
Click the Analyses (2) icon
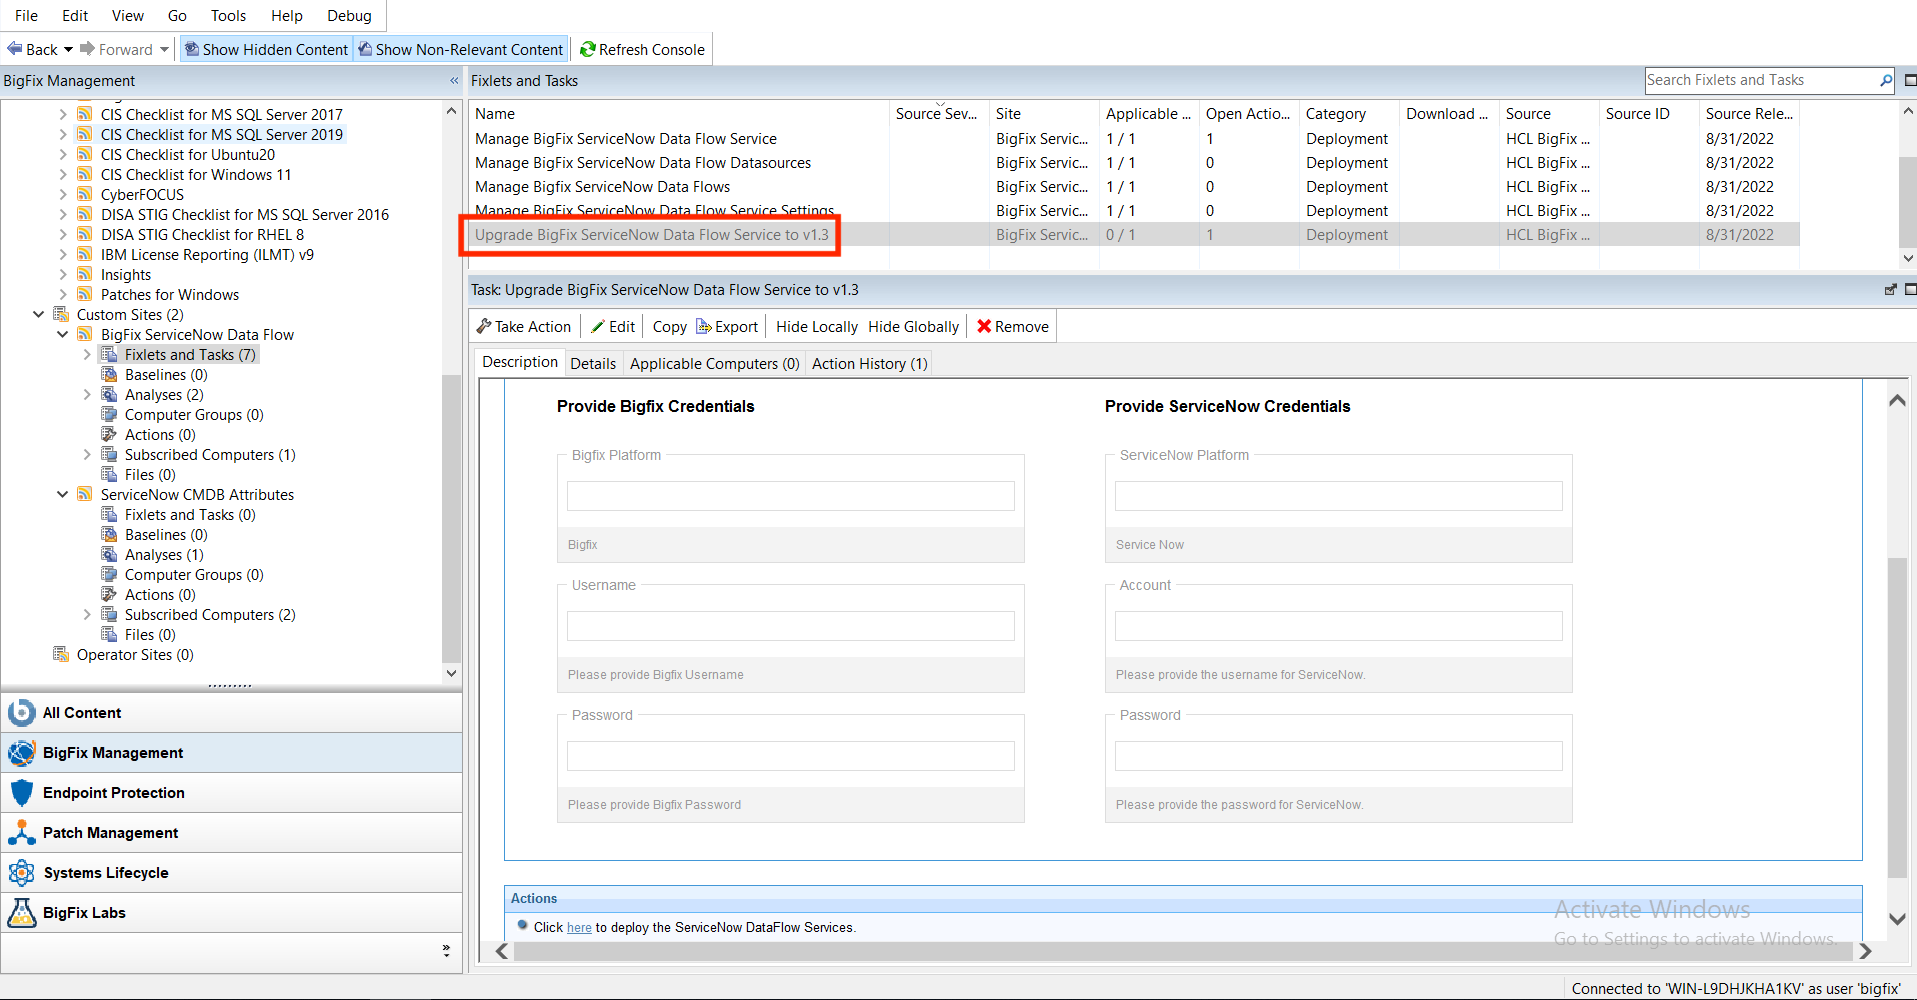point(109,395)
